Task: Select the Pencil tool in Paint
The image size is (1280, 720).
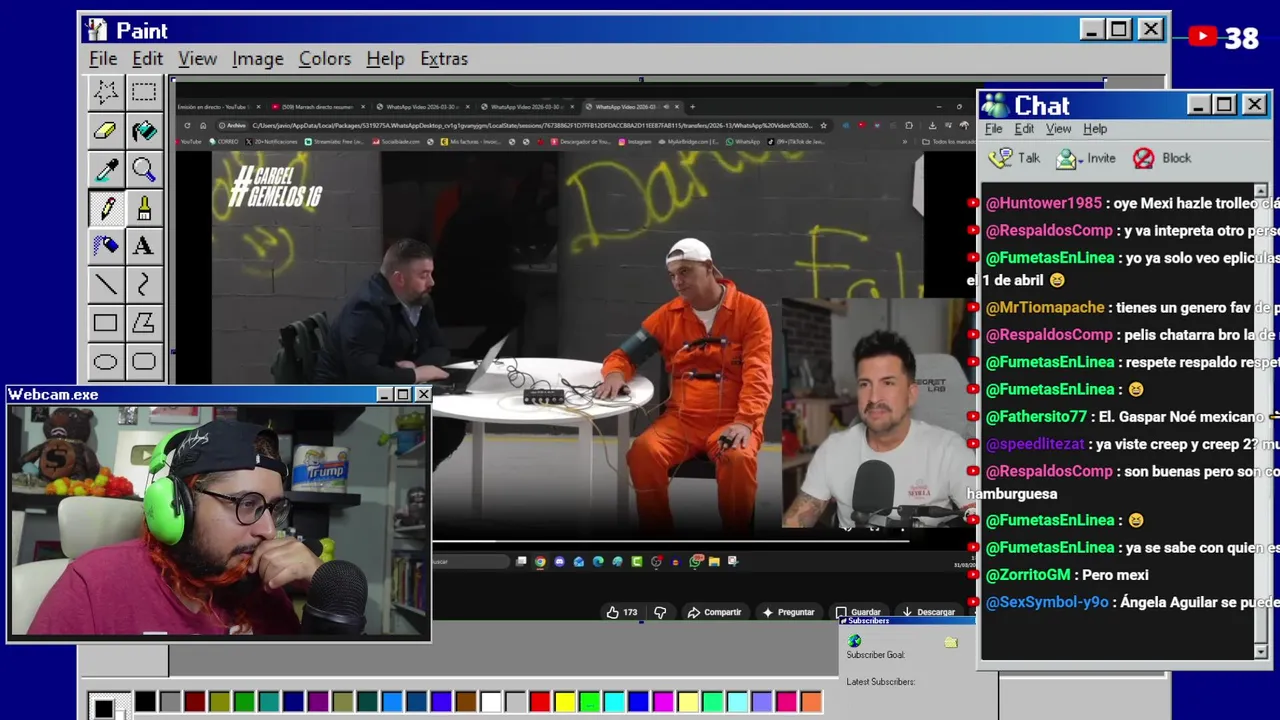Action: coord(105,208)
